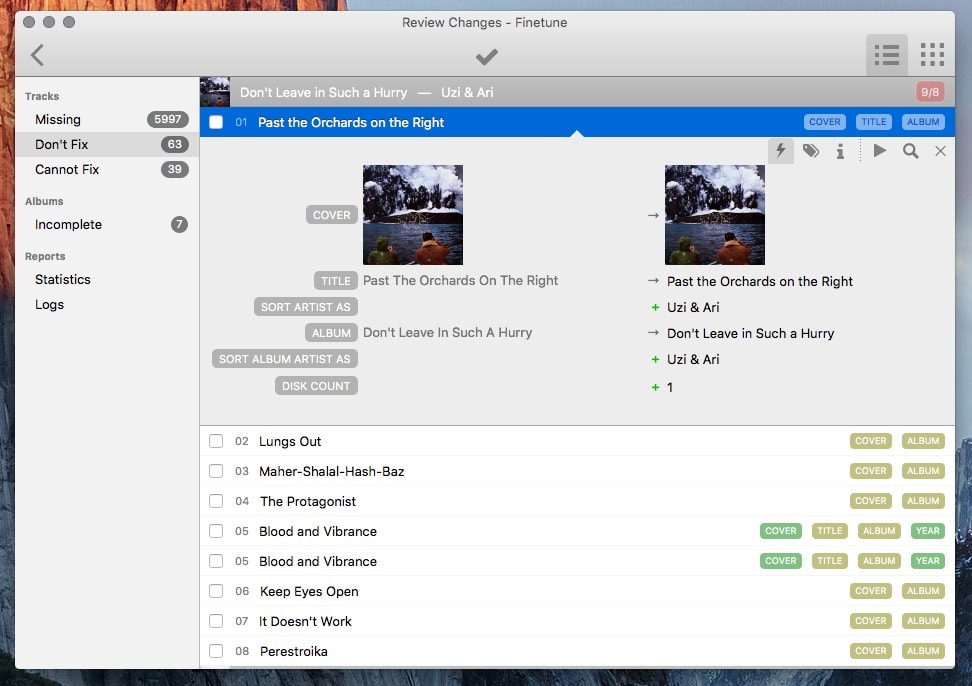
Task: Click COVER tag on selected track row
Action: pyautogui.click(x=824, y=121)
